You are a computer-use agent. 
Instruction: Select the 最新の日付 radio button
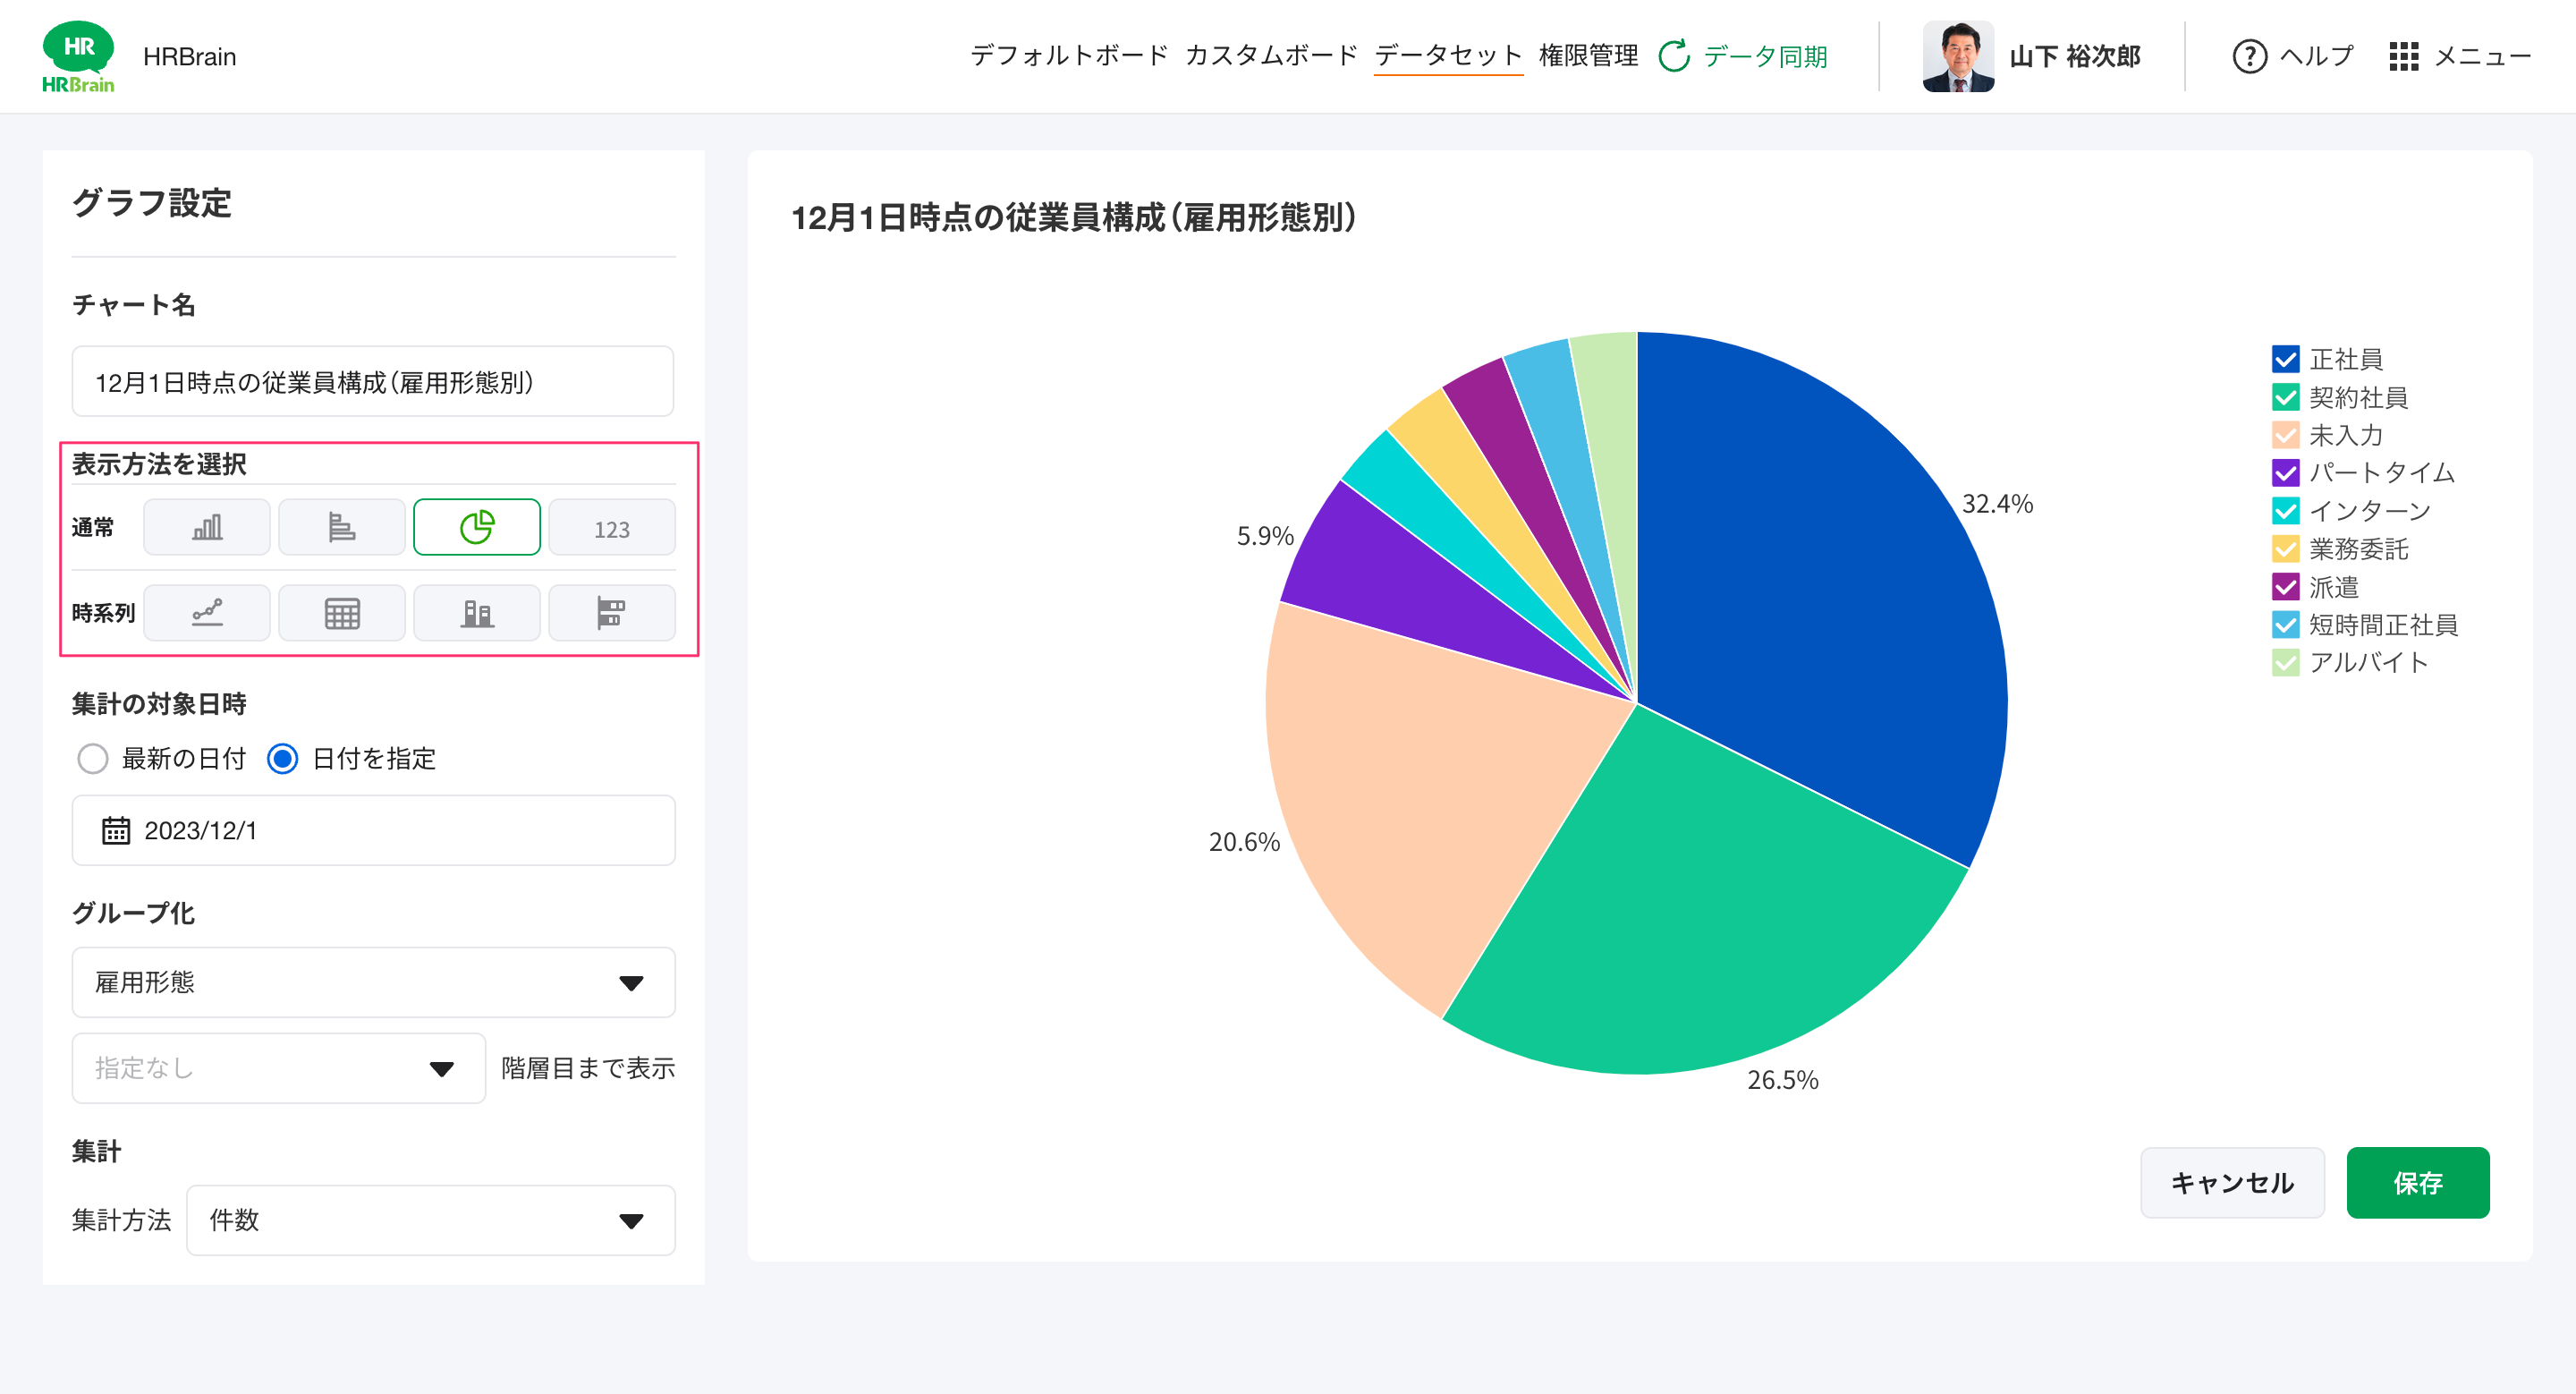click(92, 758)
